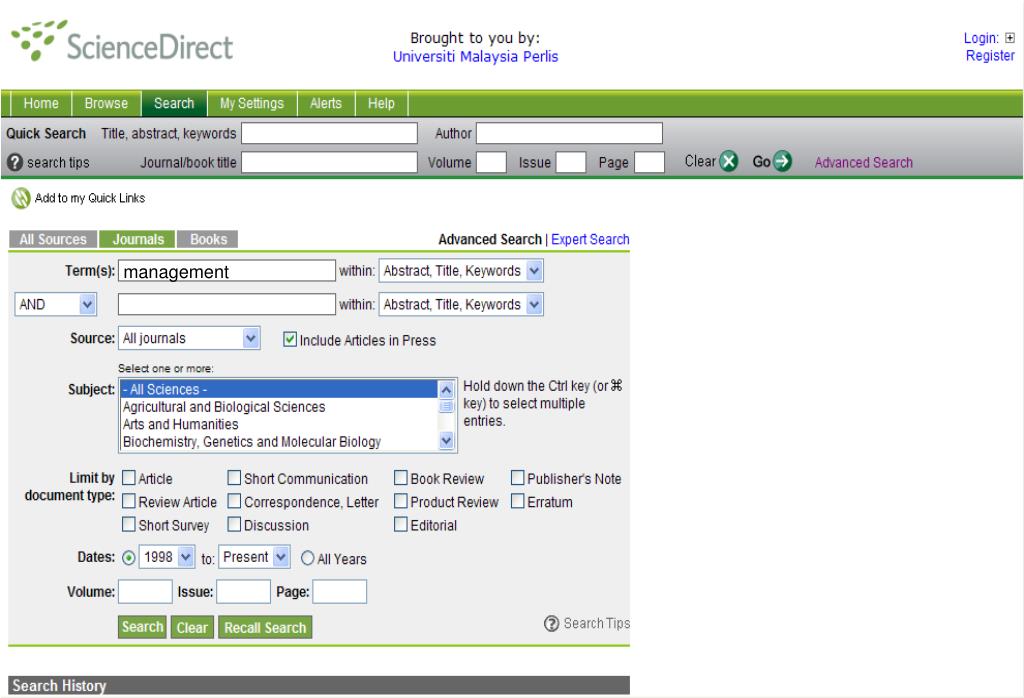Screen dimensions: 1024x698
Task: Check the Book Review checkbox
Action: pos(400,478)
